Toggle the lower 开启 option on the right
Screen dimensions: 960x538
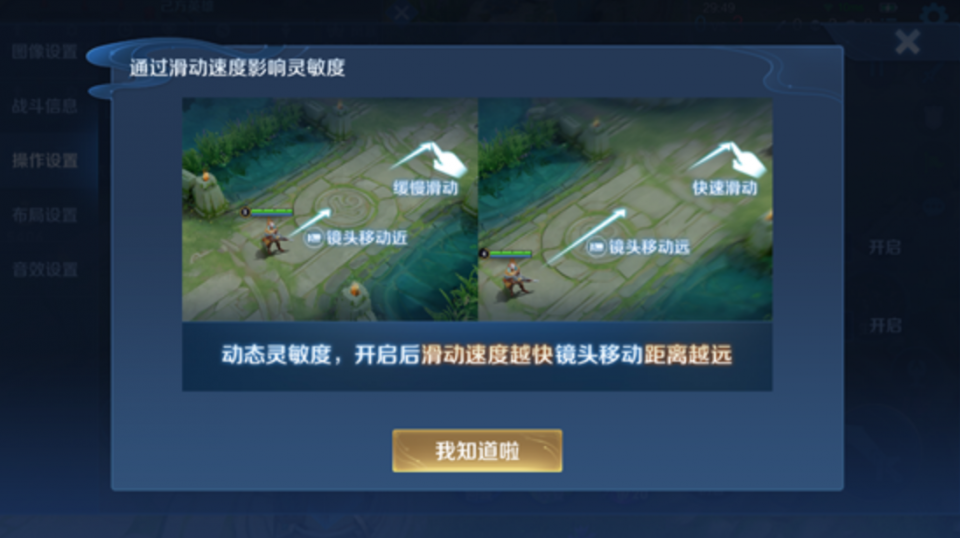(885, 325)
